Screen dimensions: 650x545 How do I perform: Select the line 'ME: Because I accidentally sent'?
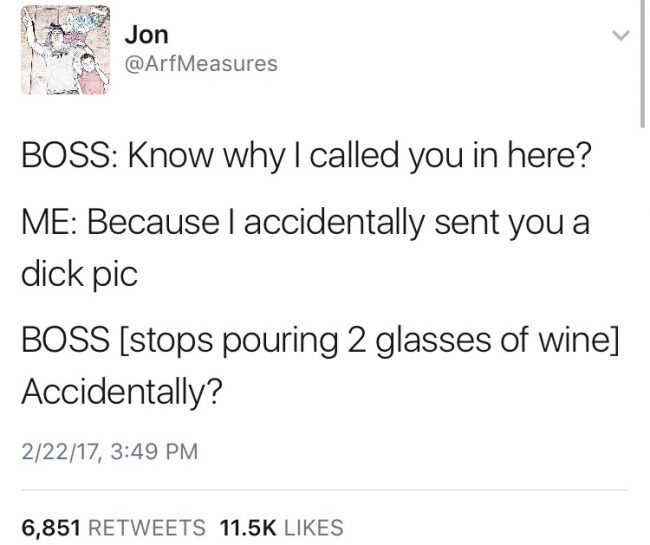point(260,224)
